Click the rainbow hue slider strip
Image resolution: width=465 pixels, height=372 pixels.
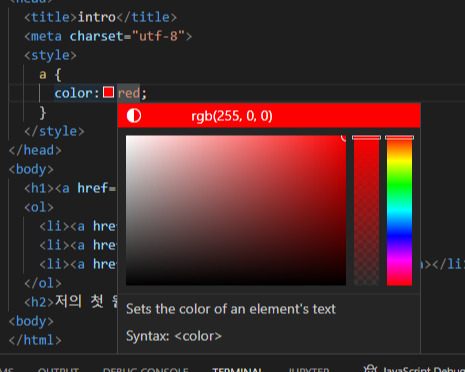399,210
